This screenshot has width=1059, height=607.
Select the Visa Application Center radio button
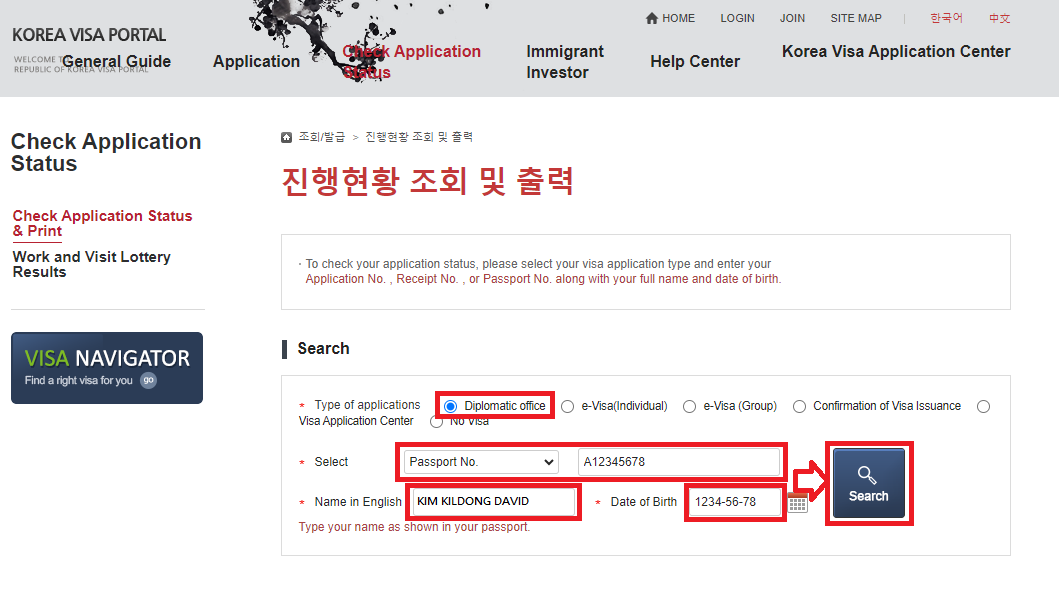pos(983,406)
